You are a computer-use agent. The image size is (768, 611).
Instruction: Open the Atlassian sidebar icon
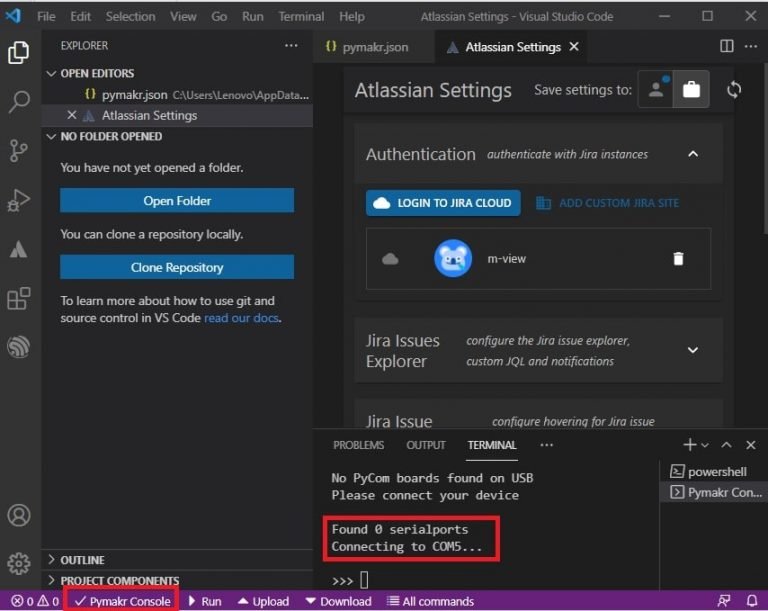(19, 250)
